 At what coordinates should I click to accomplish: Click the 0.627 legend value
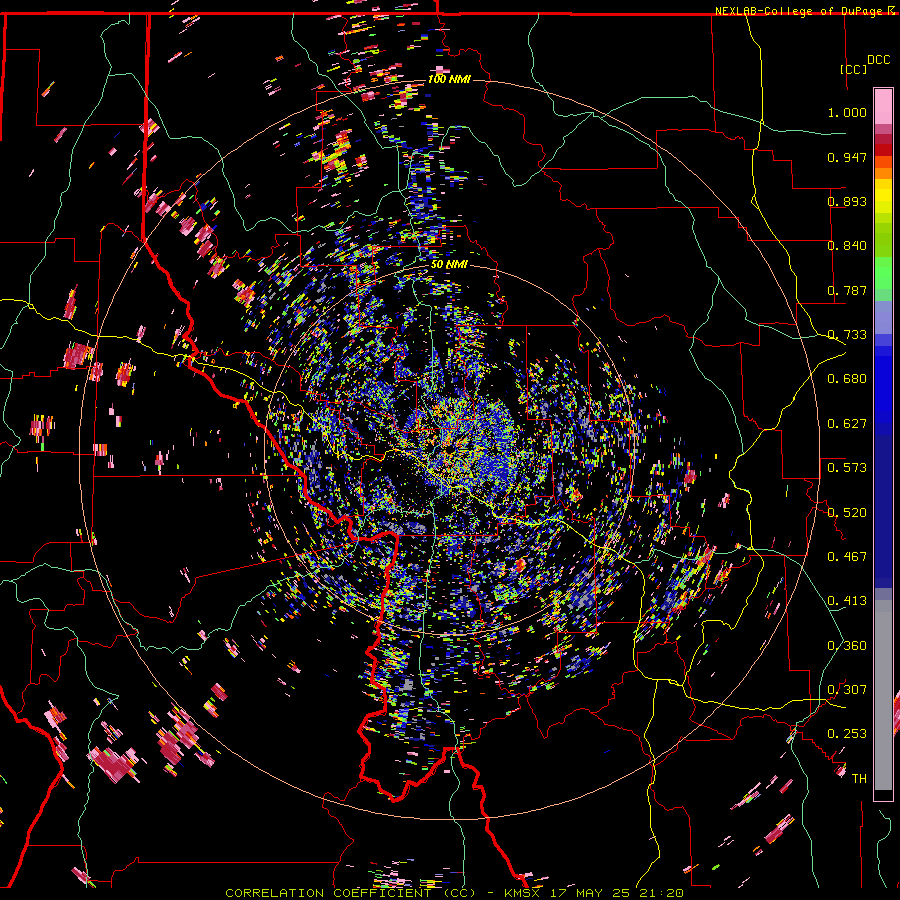[847, 424]
